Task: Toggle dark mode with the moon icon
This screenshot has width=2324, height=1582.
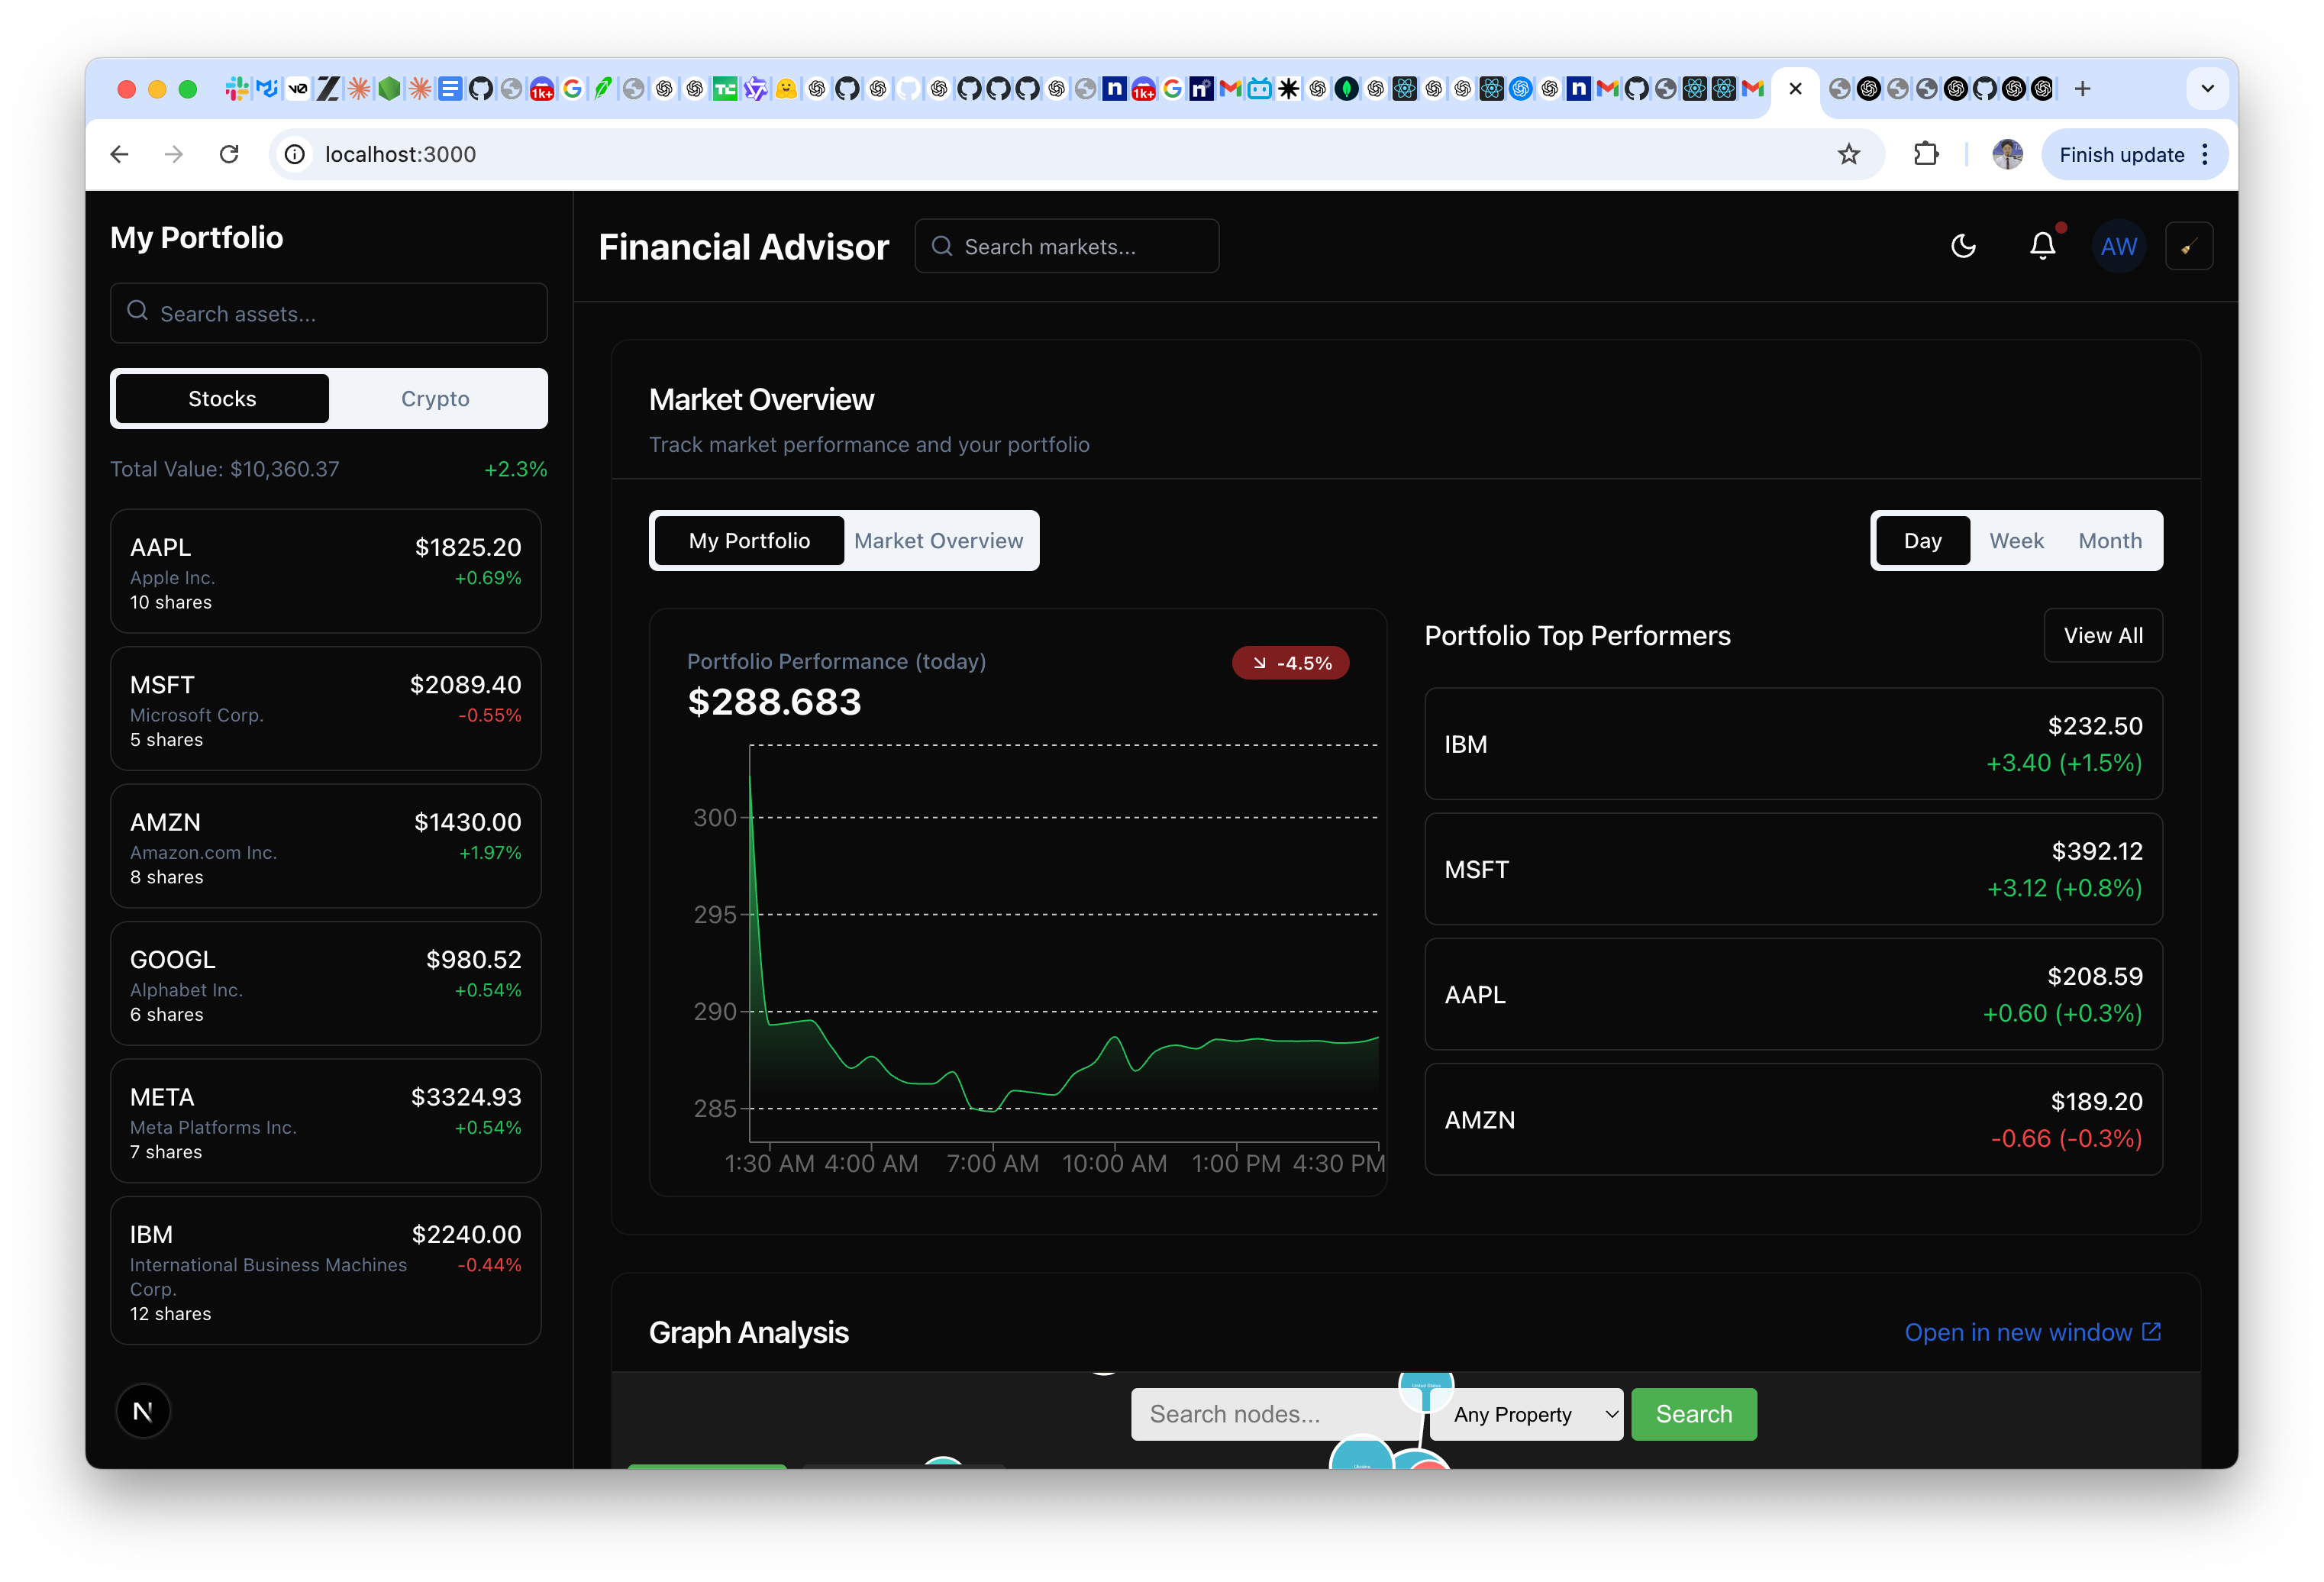Action: click(1963, 246)
